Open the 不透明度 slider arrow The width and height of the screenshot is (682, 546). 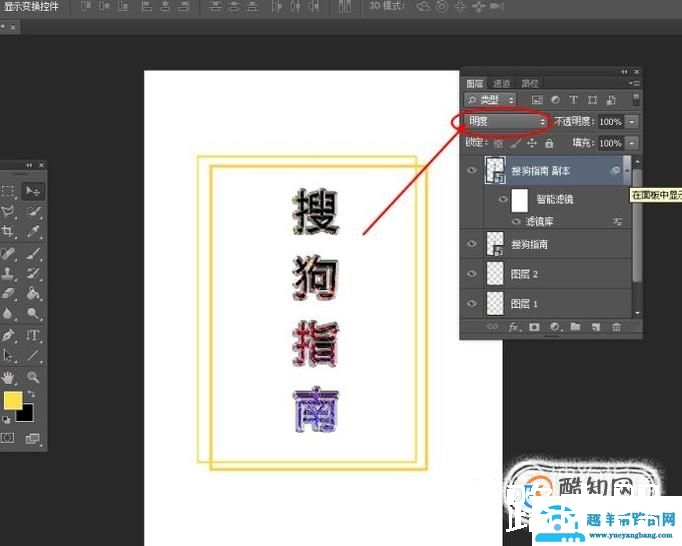click(632, 121)
